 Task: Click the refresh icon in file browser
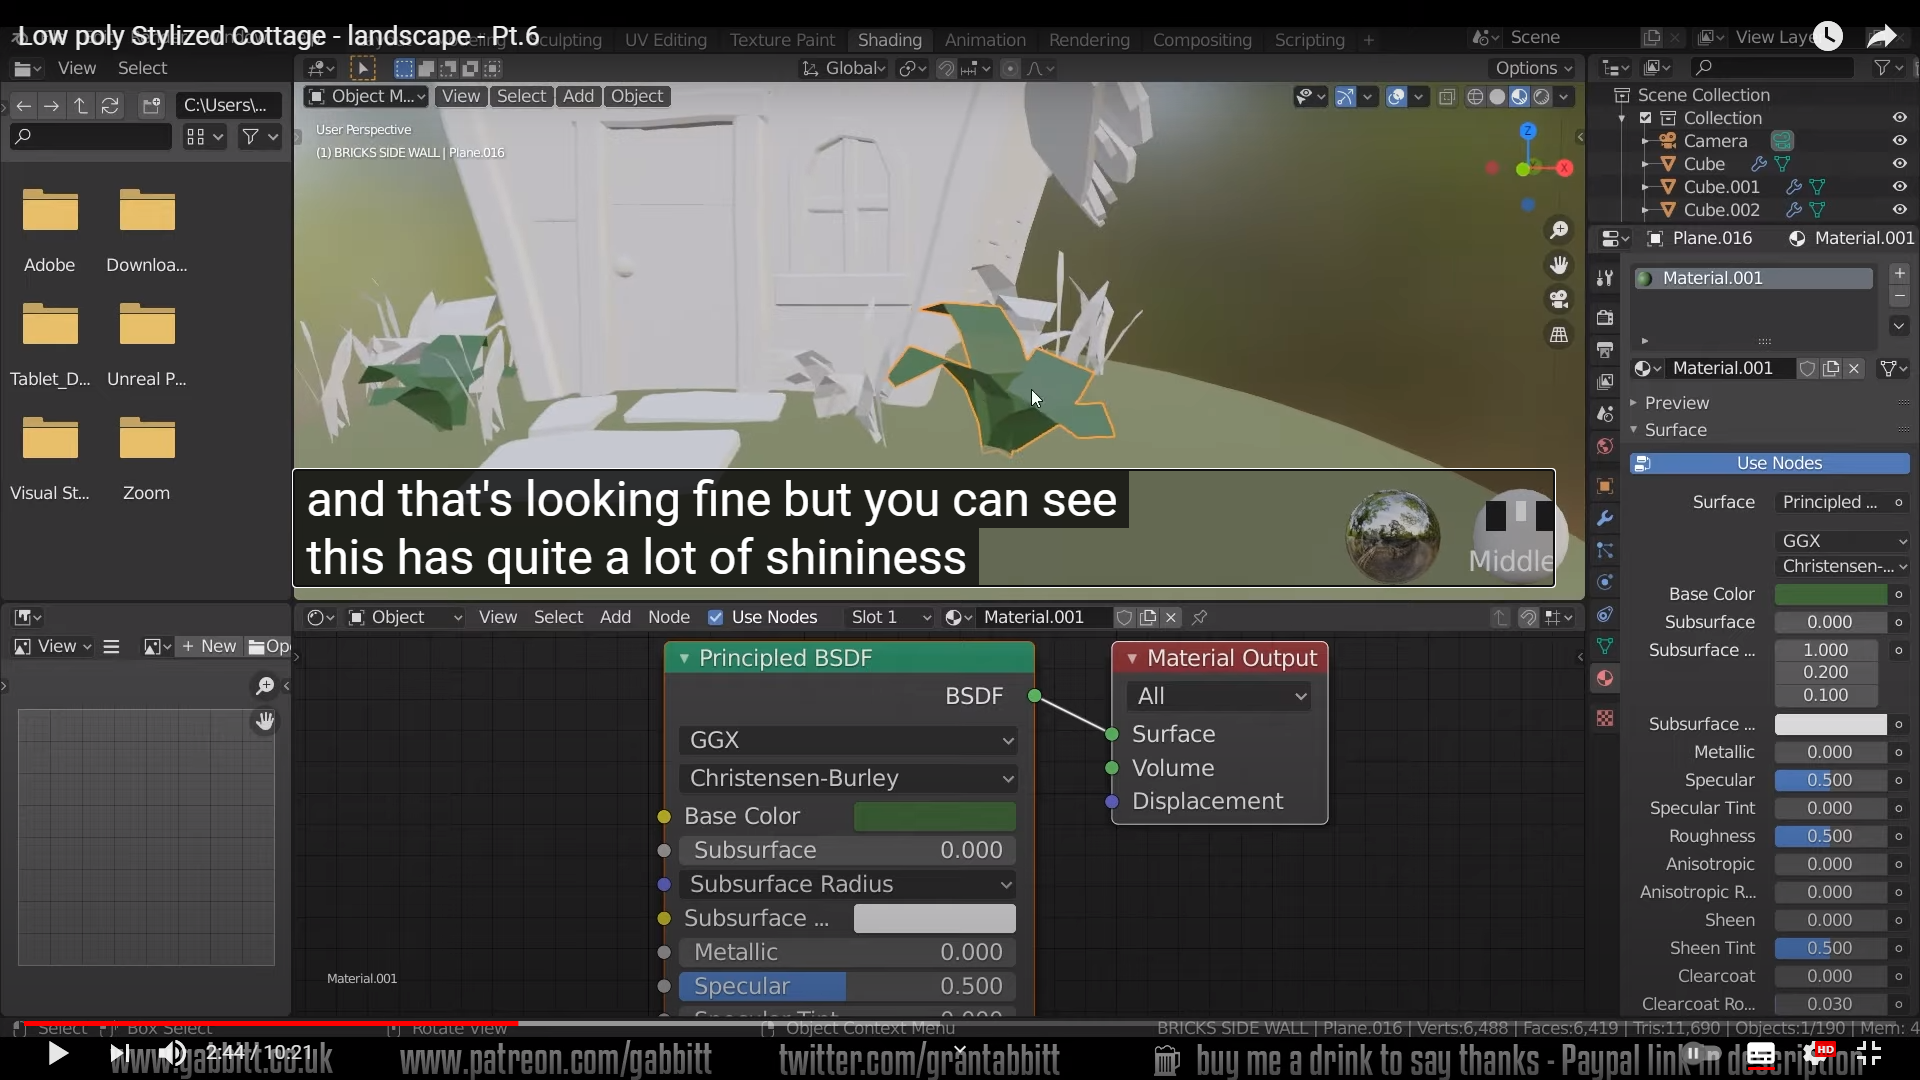click(x=110, y=105)
